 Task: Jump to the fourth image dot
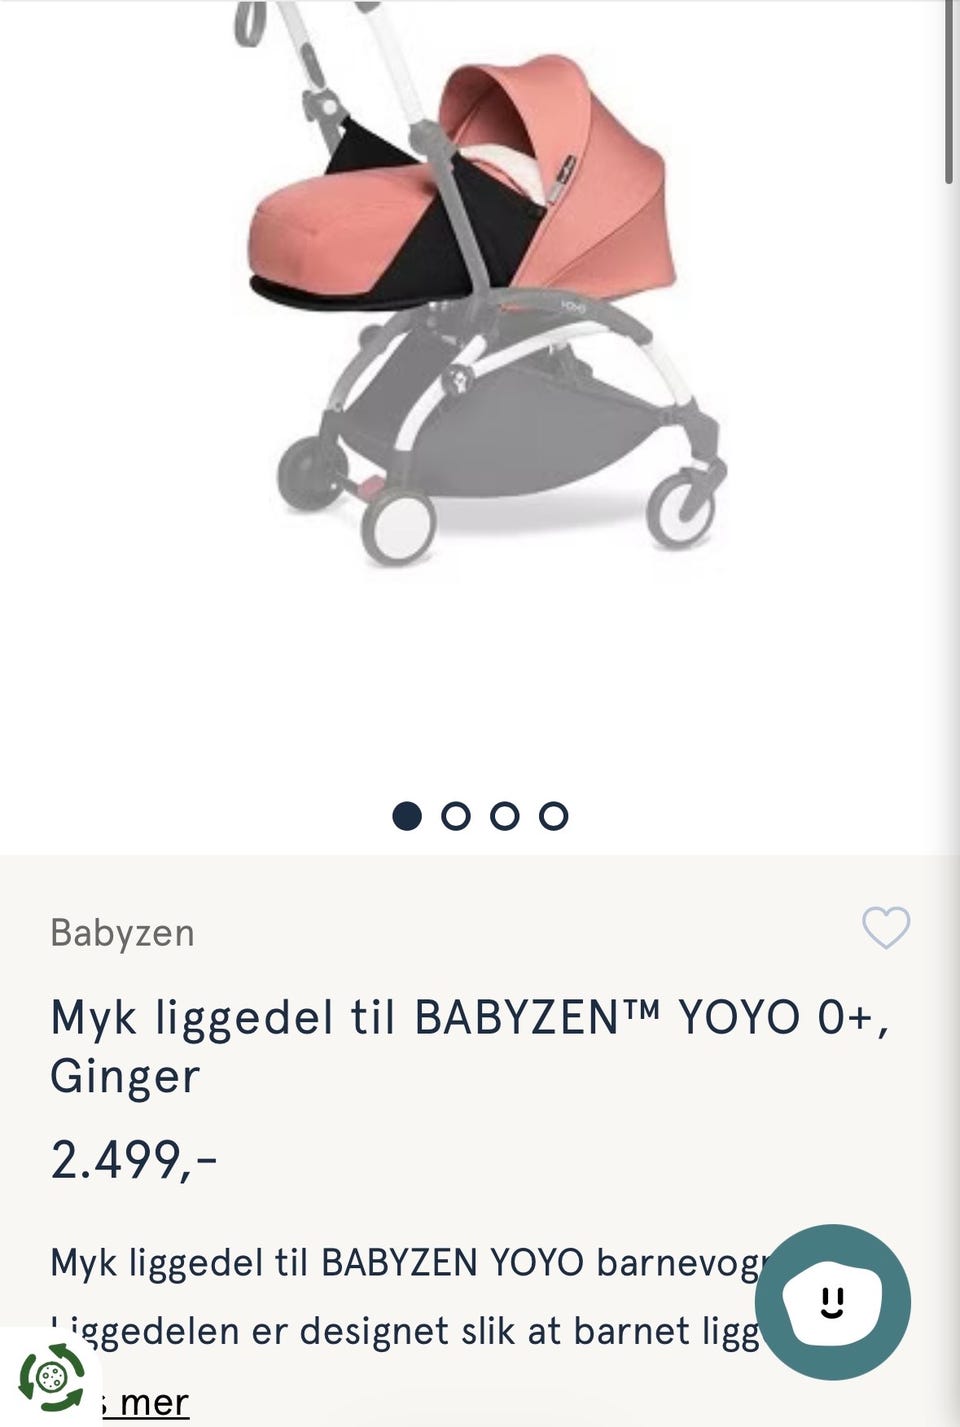point(553,816)
